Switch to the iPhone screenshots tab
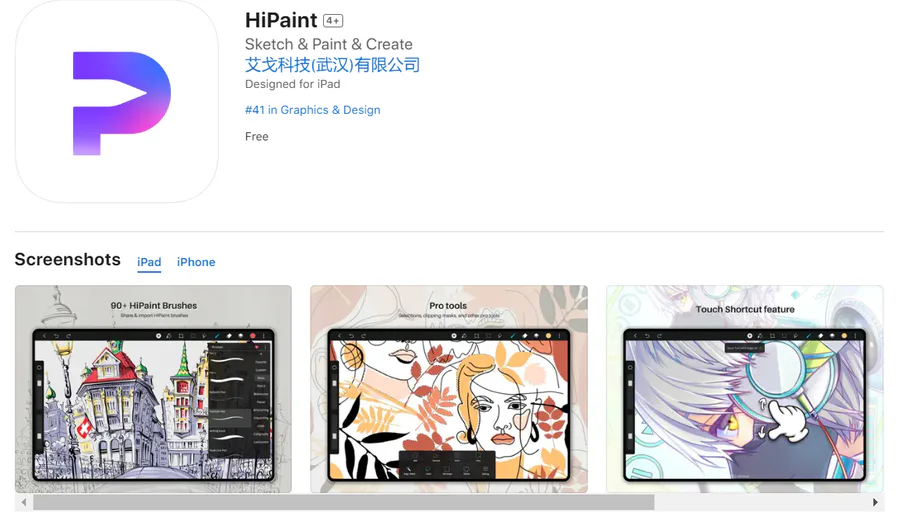Viewport: 900px width, 527px height. (x=196, y=262)
